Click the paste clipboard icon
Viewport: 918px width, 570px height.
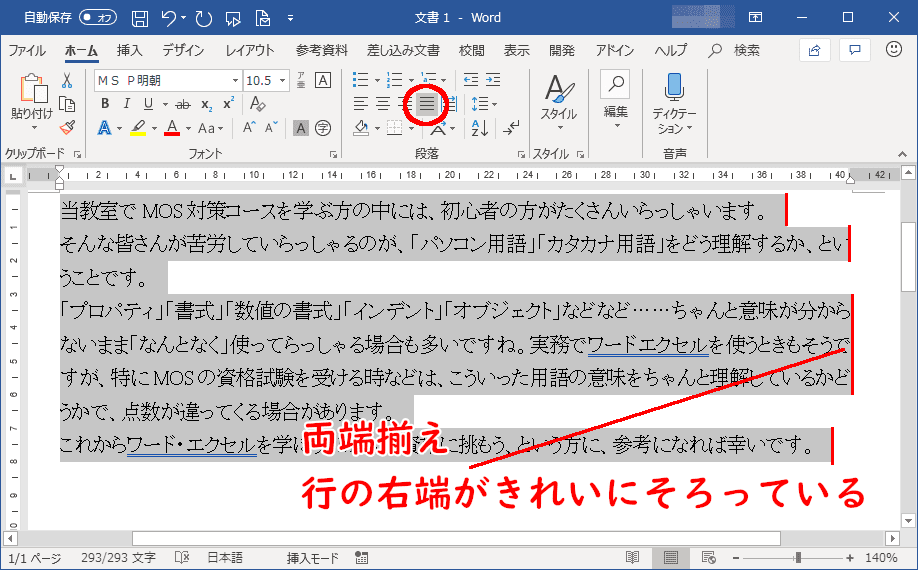point(33,88)
